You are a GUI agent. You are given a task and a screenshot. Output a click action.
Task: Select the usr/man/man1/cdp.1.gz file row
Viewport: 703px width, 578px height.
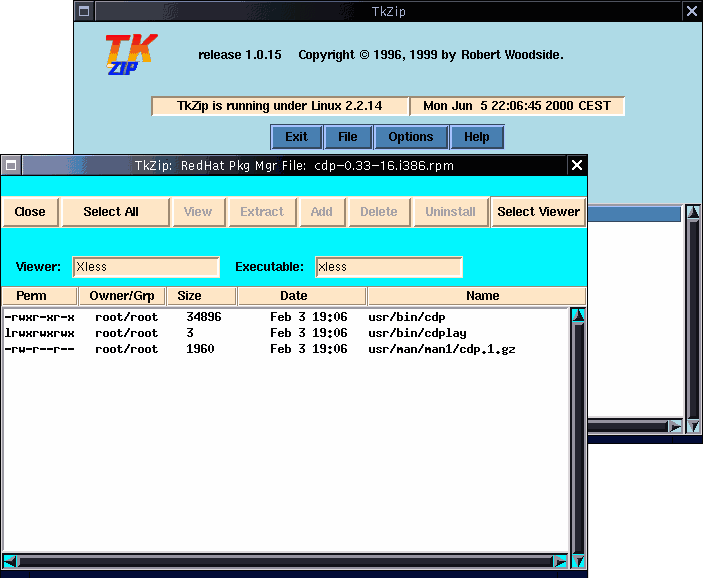286,349
